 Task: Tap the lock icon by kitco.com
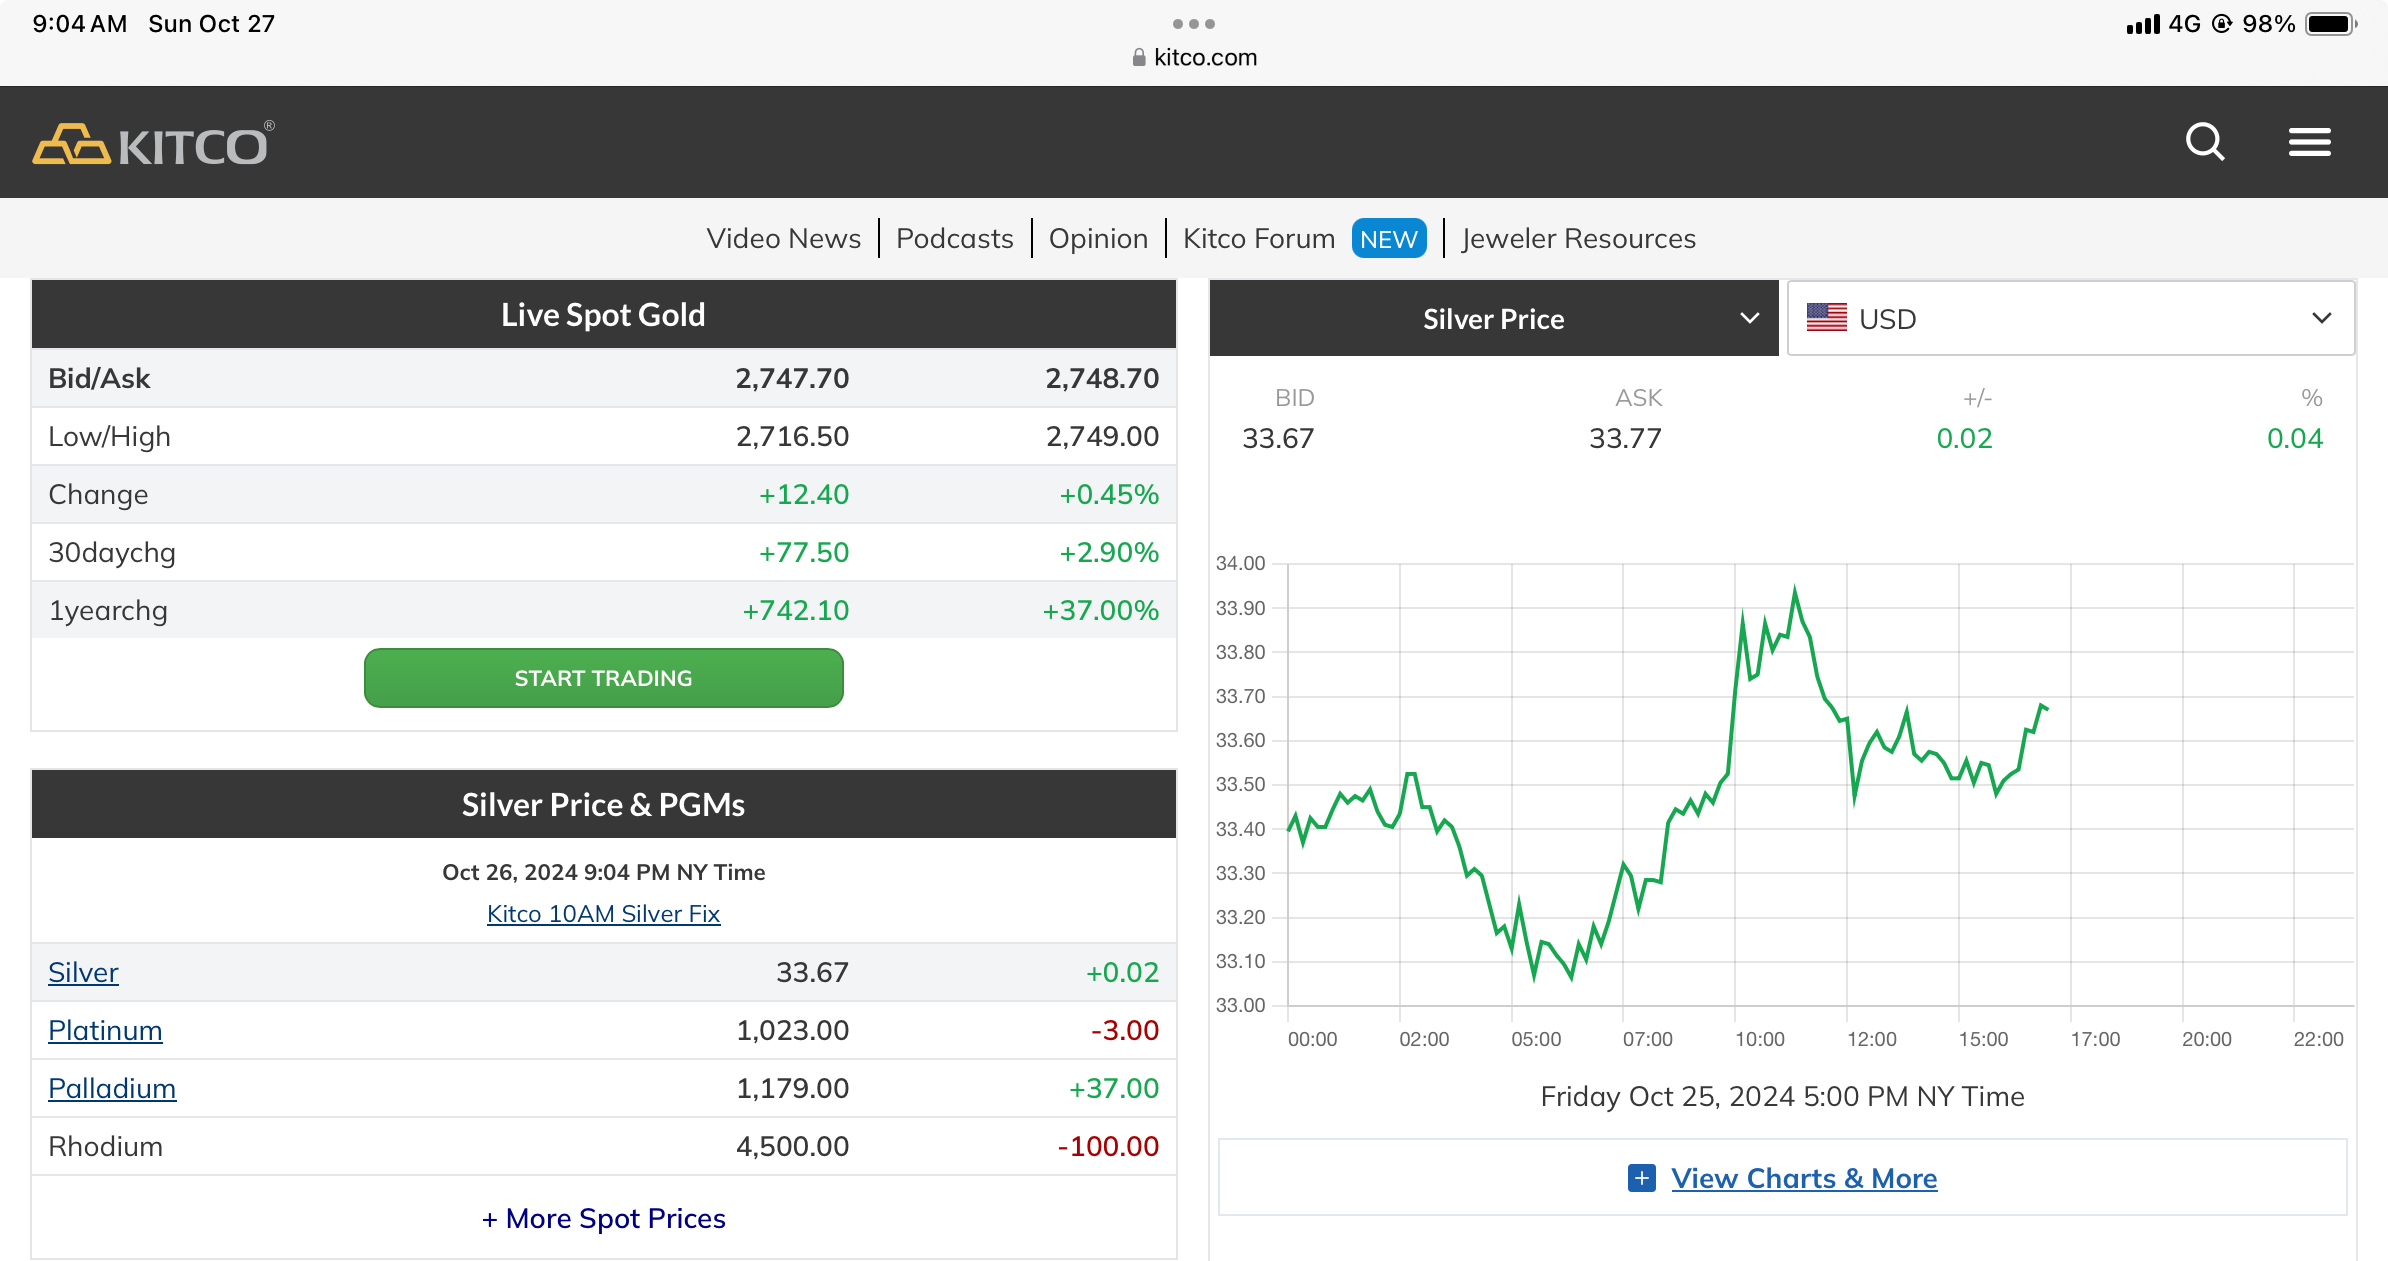[x=1138, y=58]
